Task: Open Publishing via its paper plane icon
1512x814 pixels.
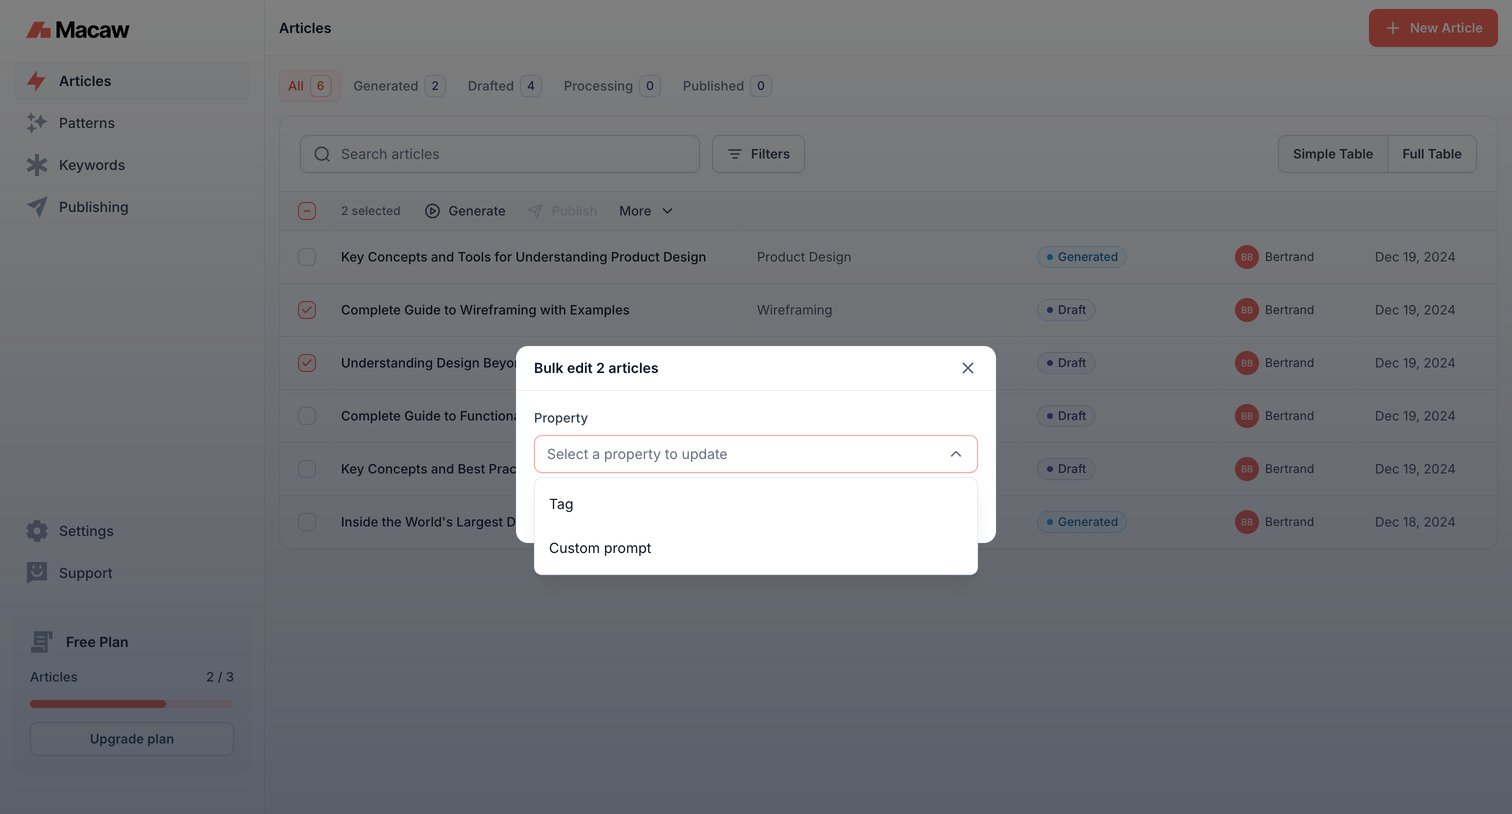Action: (x=37, y=207)
